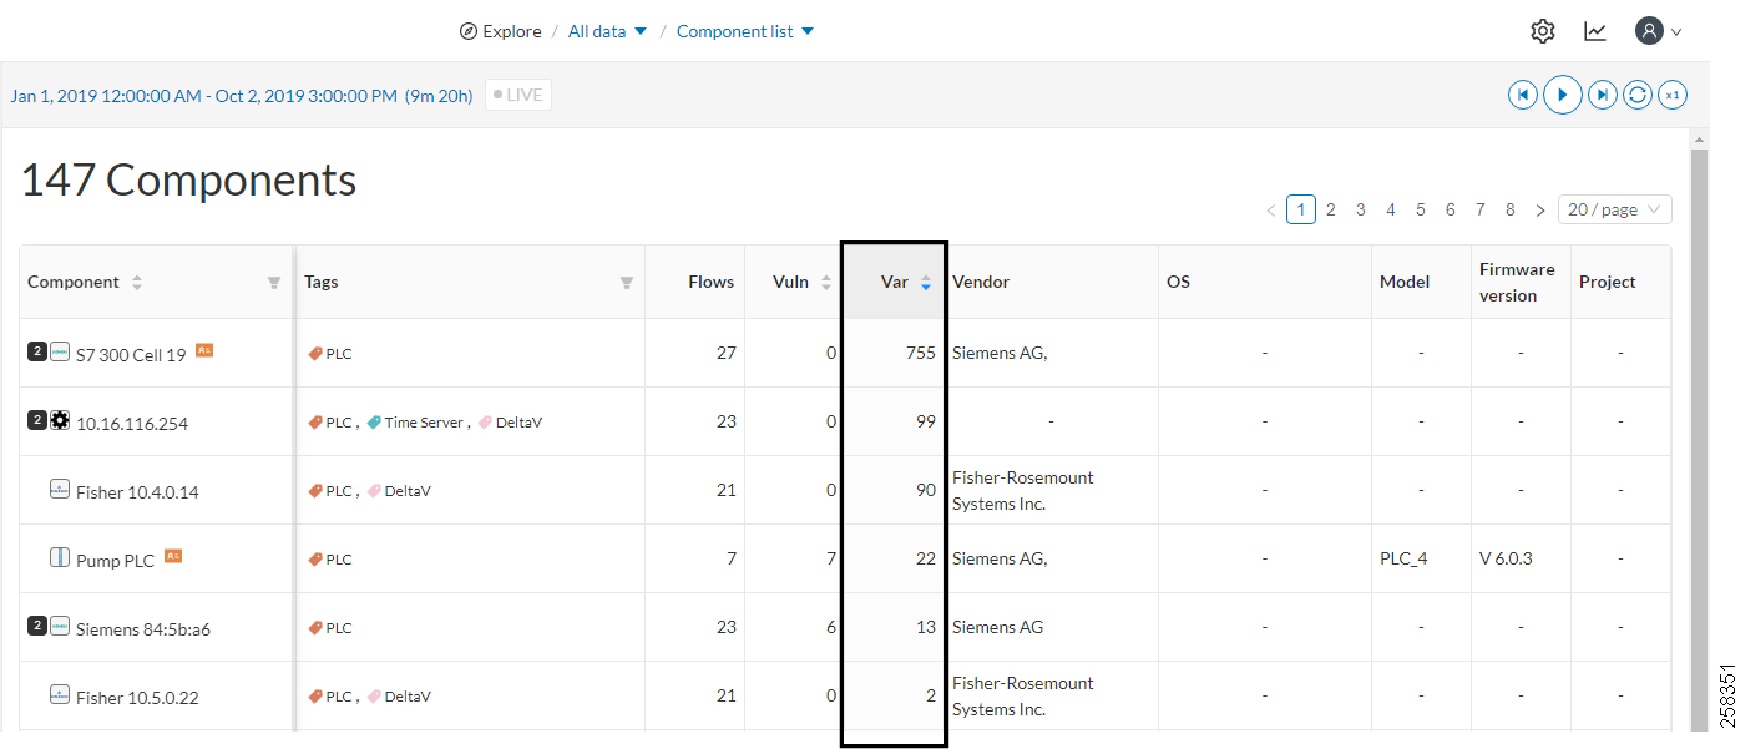Click the Explore breadcrumb link
This screenshot has height=749, width=1741.
pos(501,31)
